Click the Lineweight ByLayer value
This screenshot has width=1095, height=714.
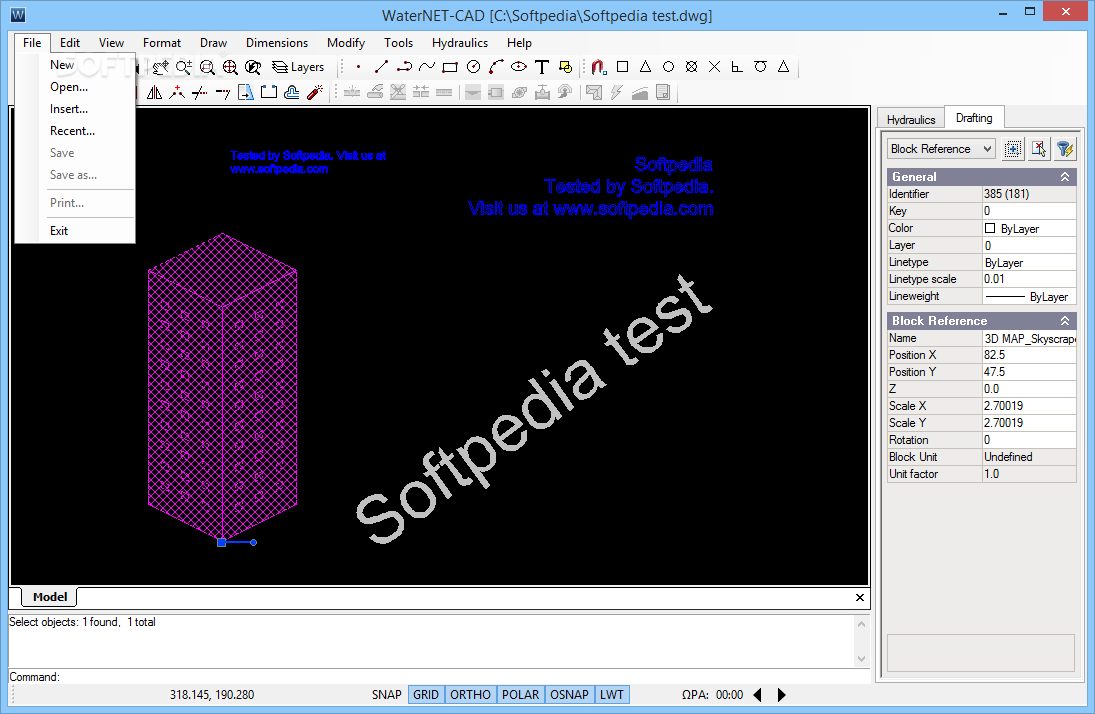(x=1029, y=297)
